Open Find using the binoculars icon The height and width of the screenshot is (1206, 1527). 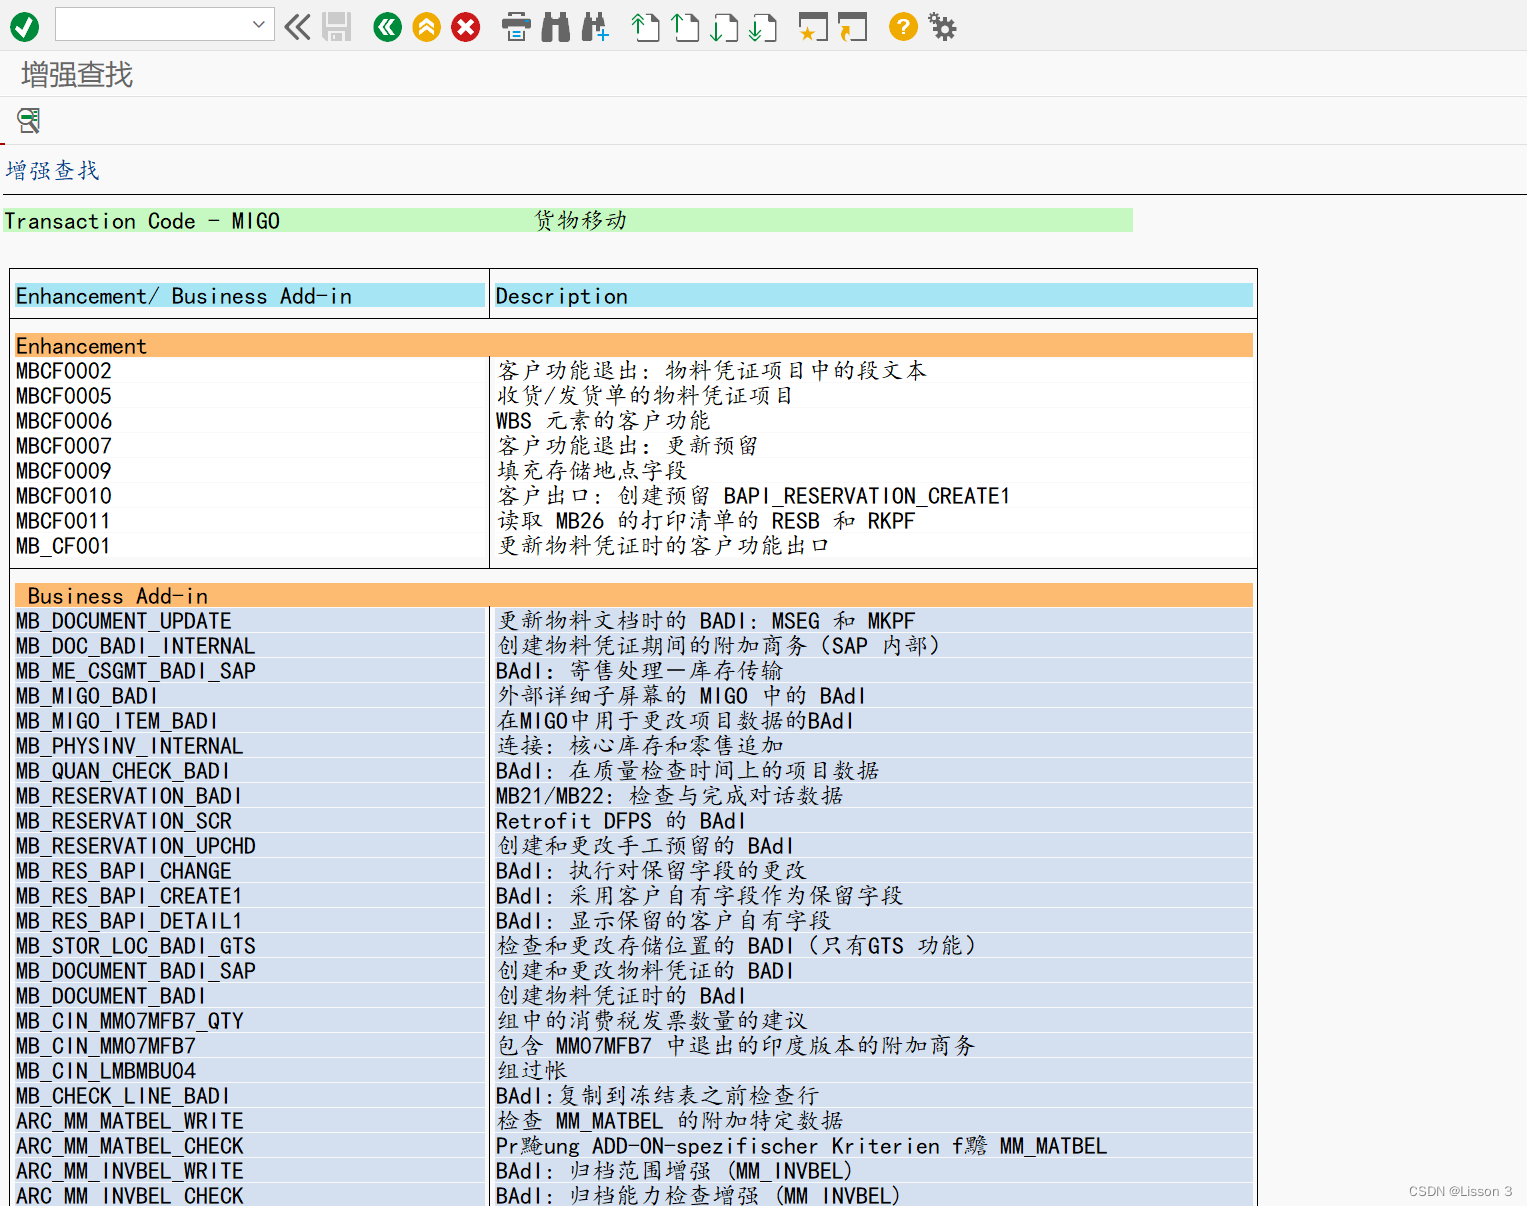click(554, 27)
